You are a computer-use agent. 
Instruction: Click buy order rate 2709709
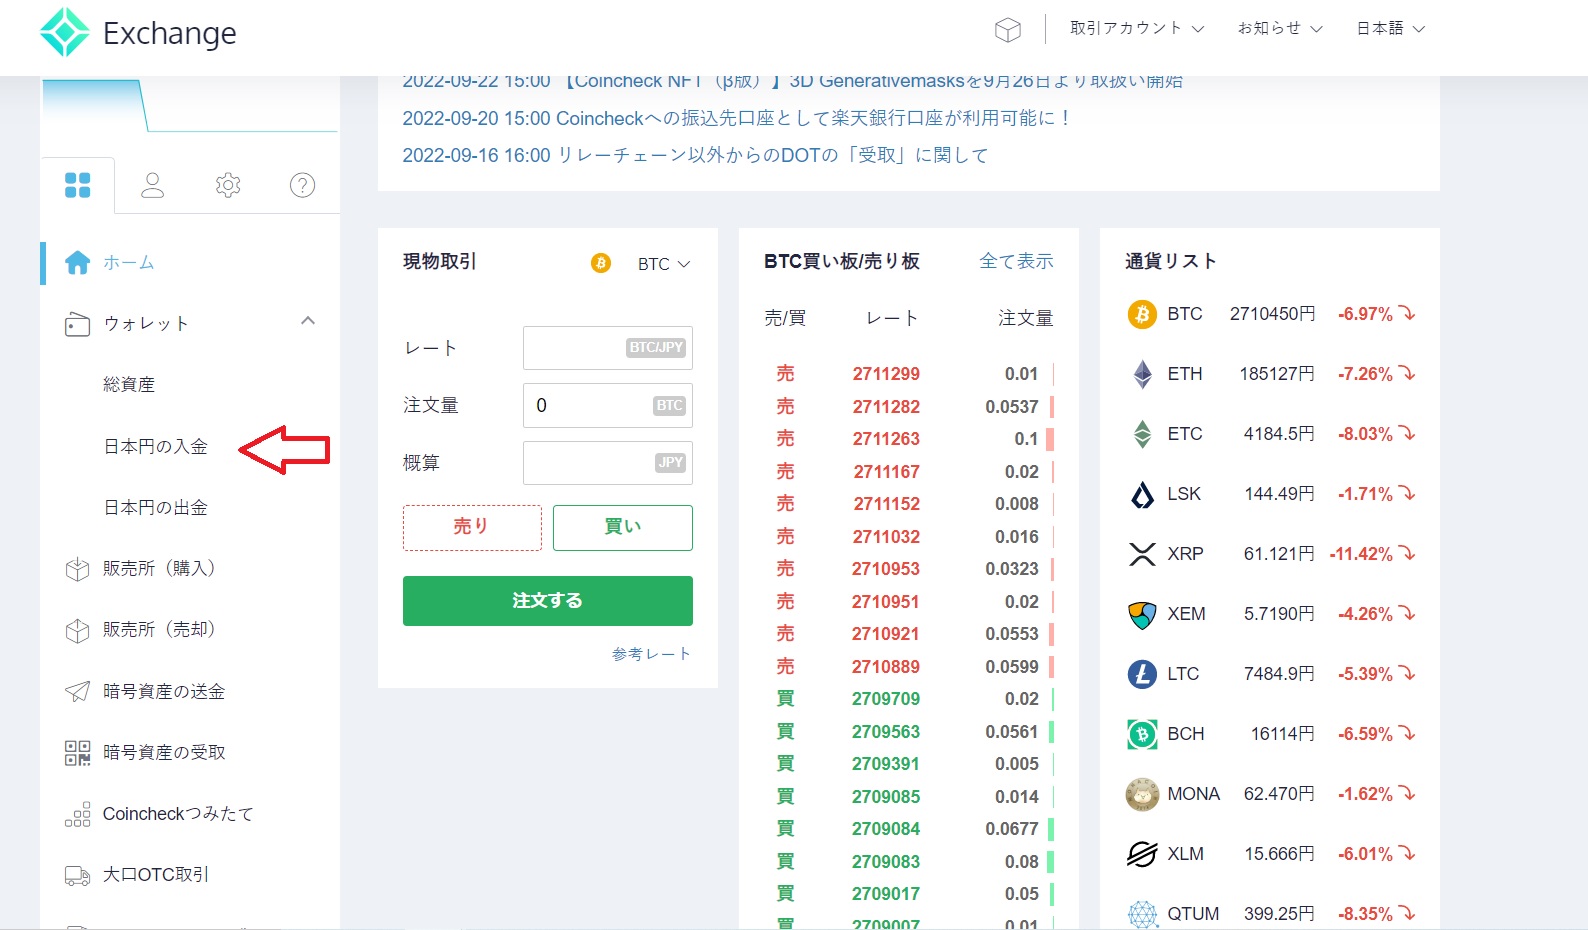(x=886, y=699)
